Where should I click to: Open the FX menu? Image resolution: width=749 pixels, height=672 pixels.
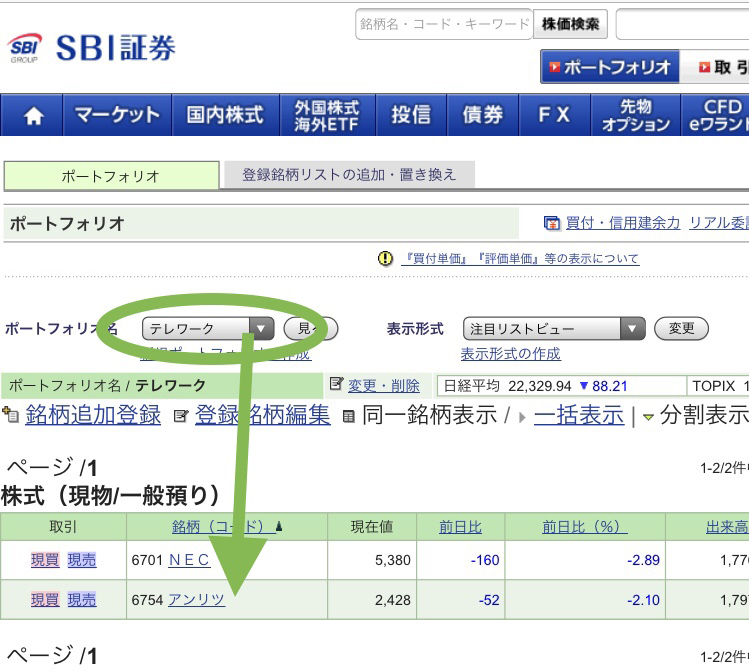coord(554,115)
